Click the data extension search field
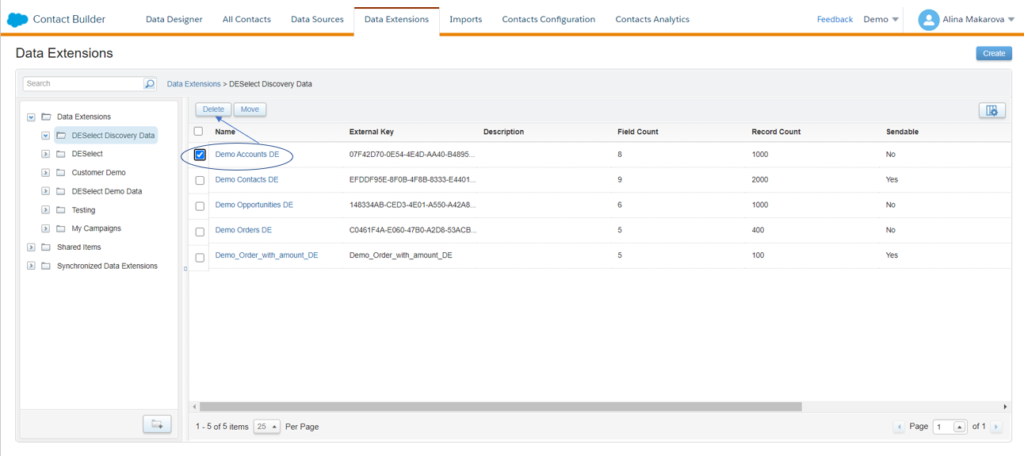The width and height of the screenshot is (1024, 456). [x=83, y=84]
